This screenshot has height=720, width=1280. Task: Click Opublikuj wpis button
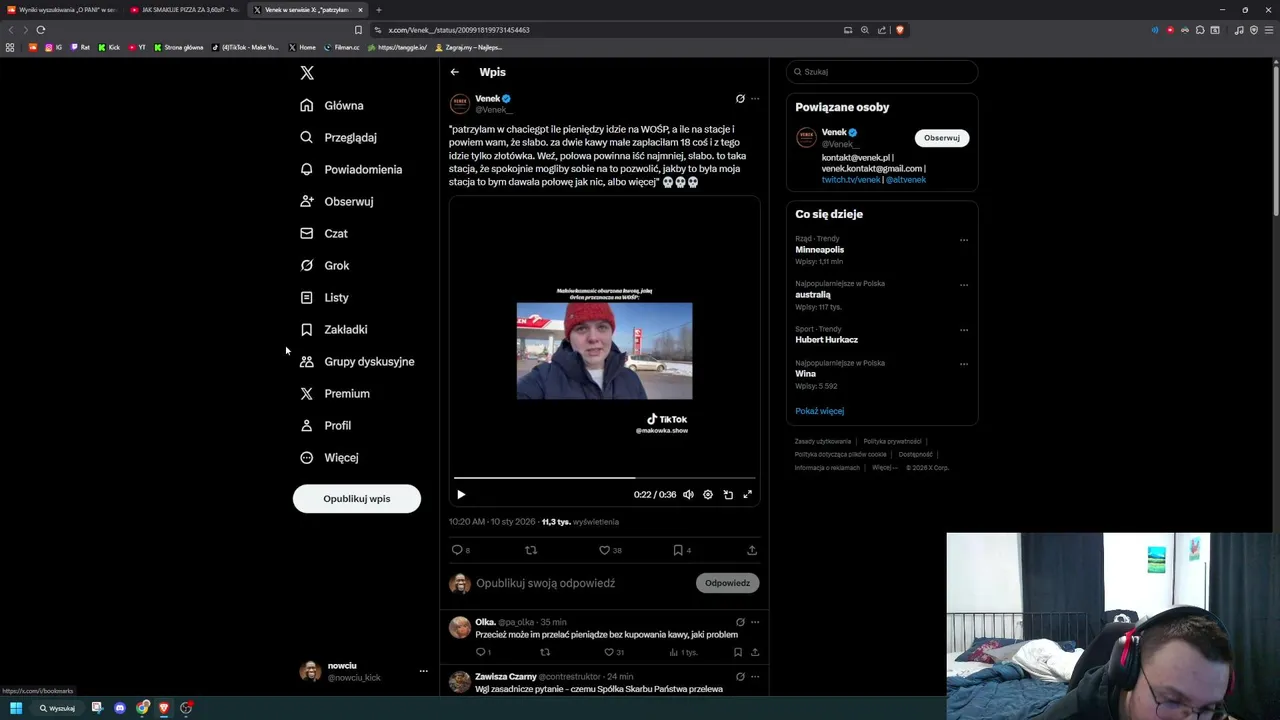click(357, 499)
